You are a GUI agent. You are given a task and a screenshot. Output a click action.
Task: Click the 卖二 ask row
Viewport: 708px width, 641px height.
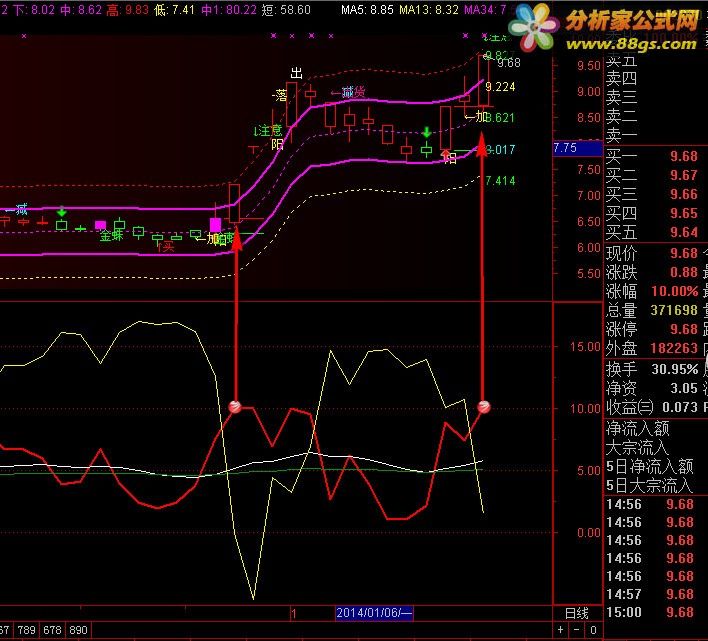click(621, 116)
